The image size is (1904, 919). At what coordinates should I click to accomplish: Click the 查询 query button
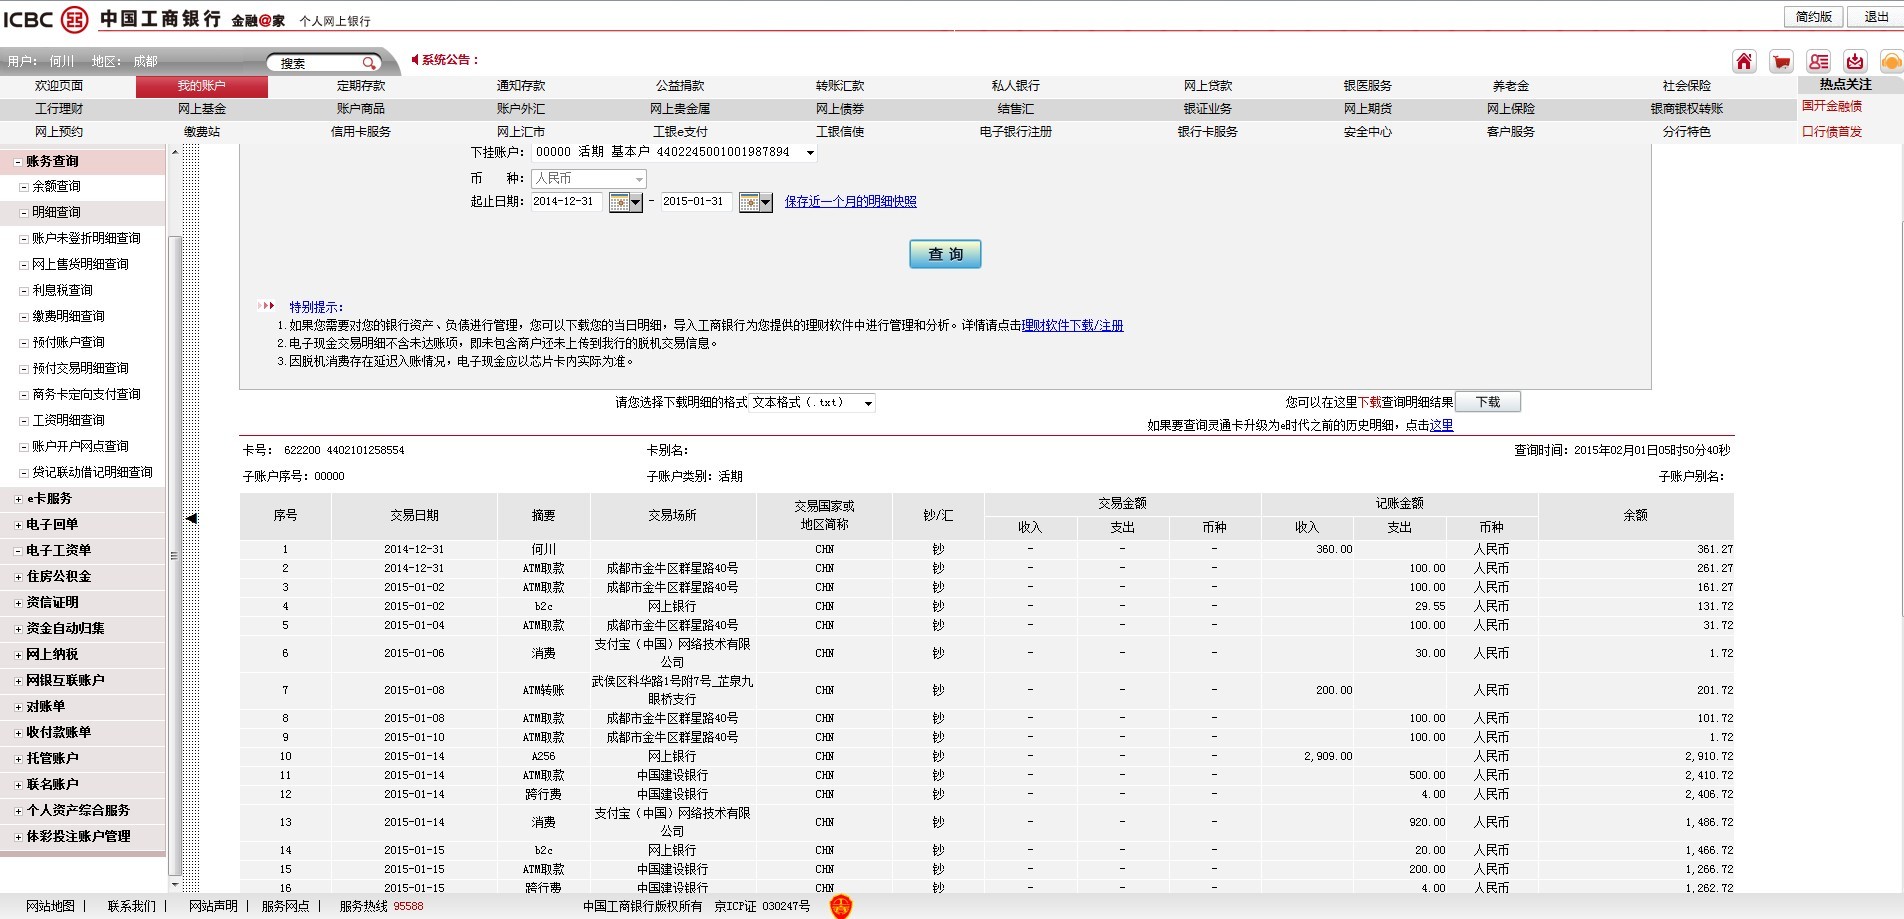click(x=945, y=254)
